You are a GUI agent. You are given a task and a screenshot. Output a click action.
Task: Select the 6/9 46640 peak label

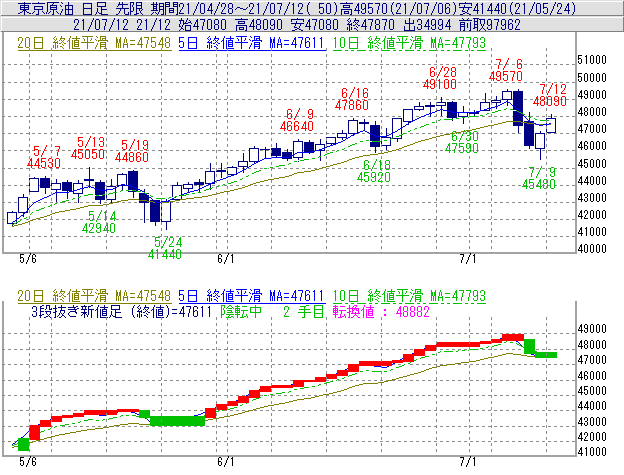297,120
